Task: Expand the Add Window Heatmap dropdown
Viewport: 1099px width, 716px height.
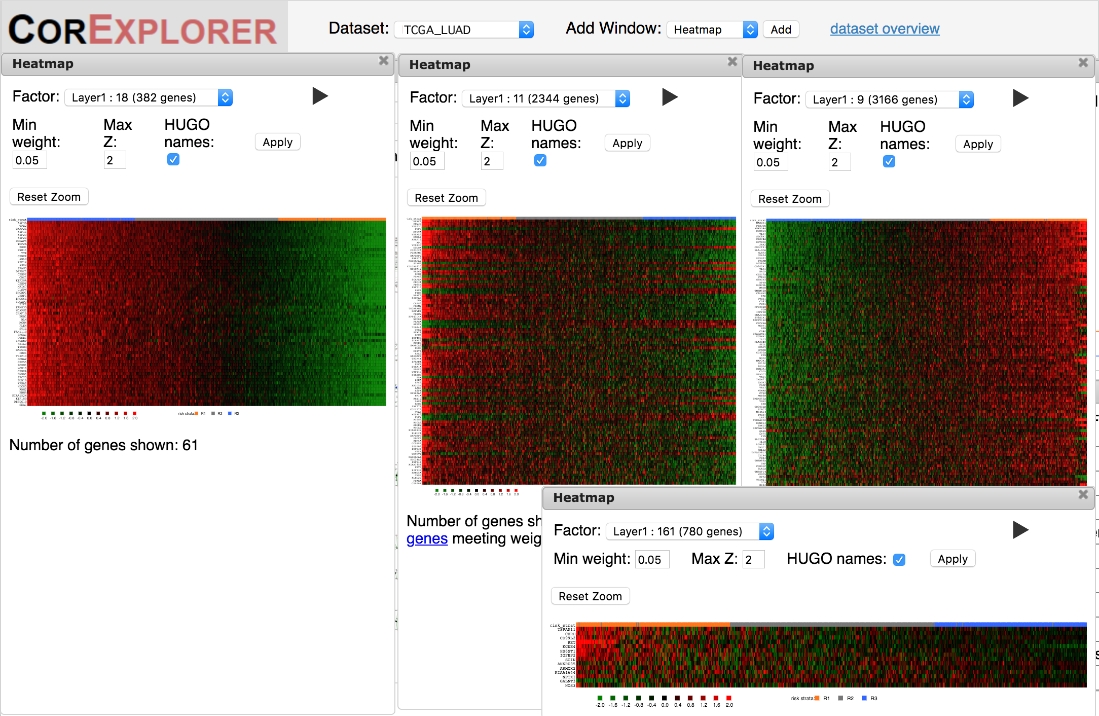Action: (x=712, y=29)
